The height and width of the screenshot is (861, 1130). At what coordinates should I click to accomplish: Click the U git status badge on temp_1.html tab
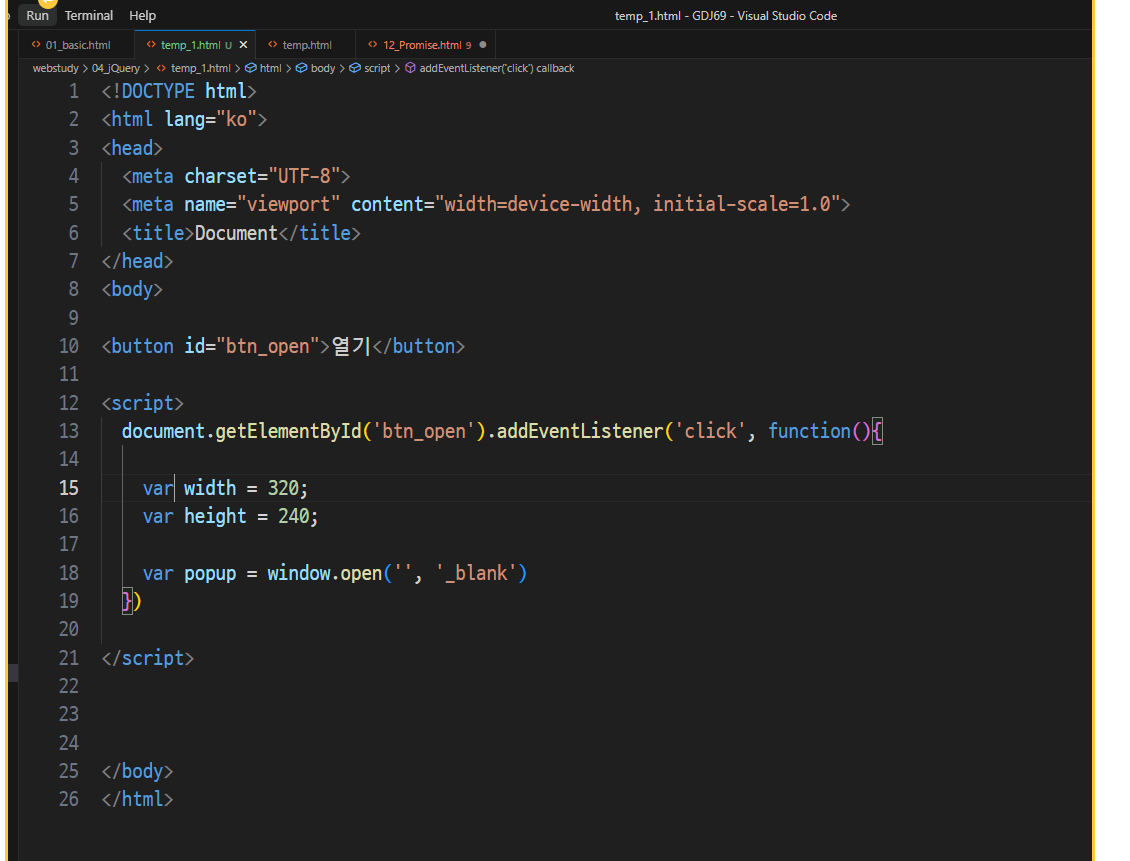click(228, 45)
